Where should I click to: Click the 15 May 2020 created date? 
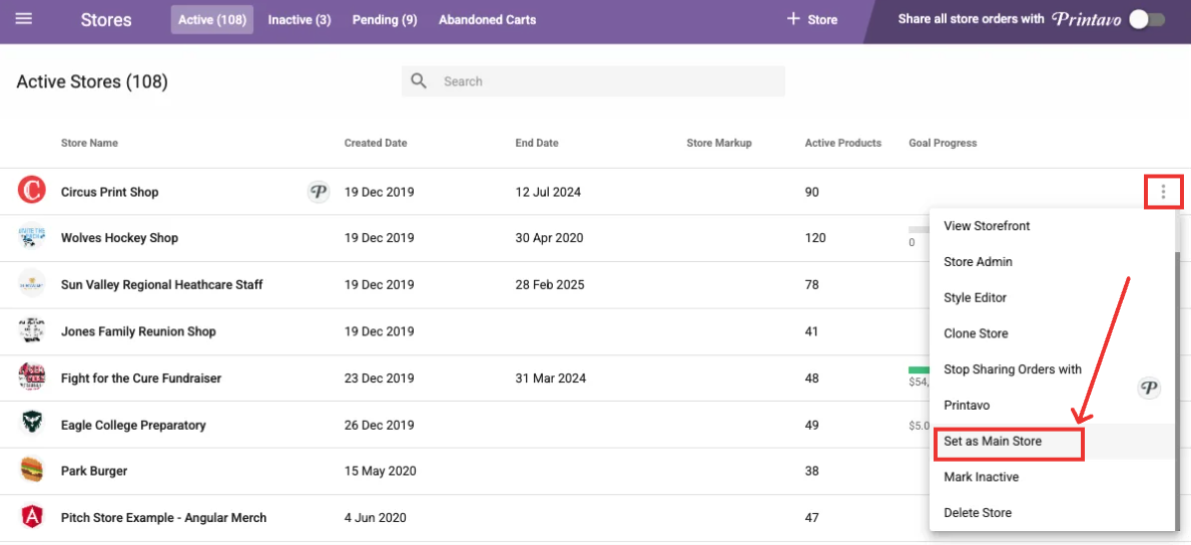pyautogui.click(x=380, y=471)
